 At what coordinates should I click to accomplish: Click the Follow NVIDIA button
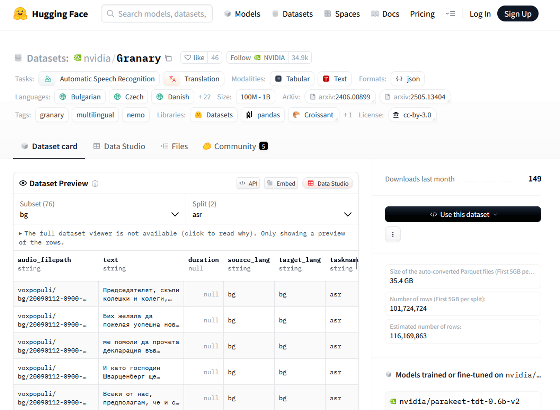(257, 58)
